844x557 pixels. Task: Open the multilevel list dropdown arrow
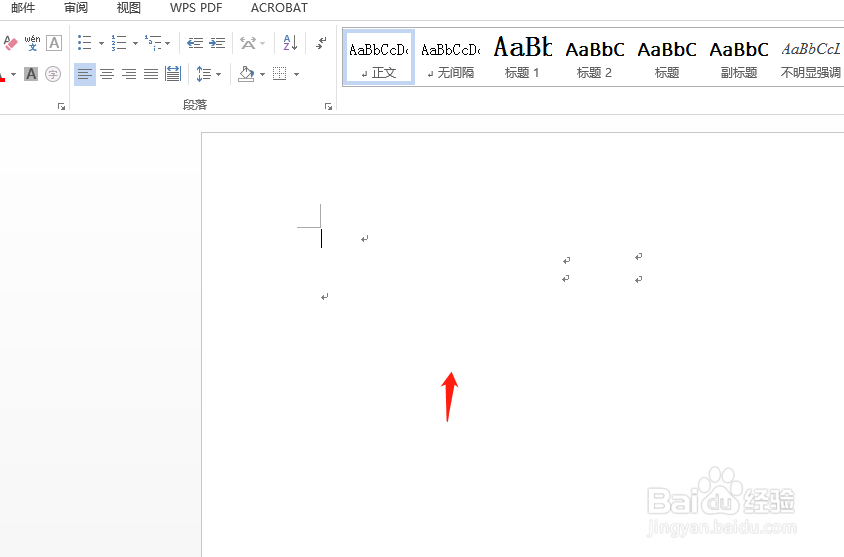(x=167, y=43)
